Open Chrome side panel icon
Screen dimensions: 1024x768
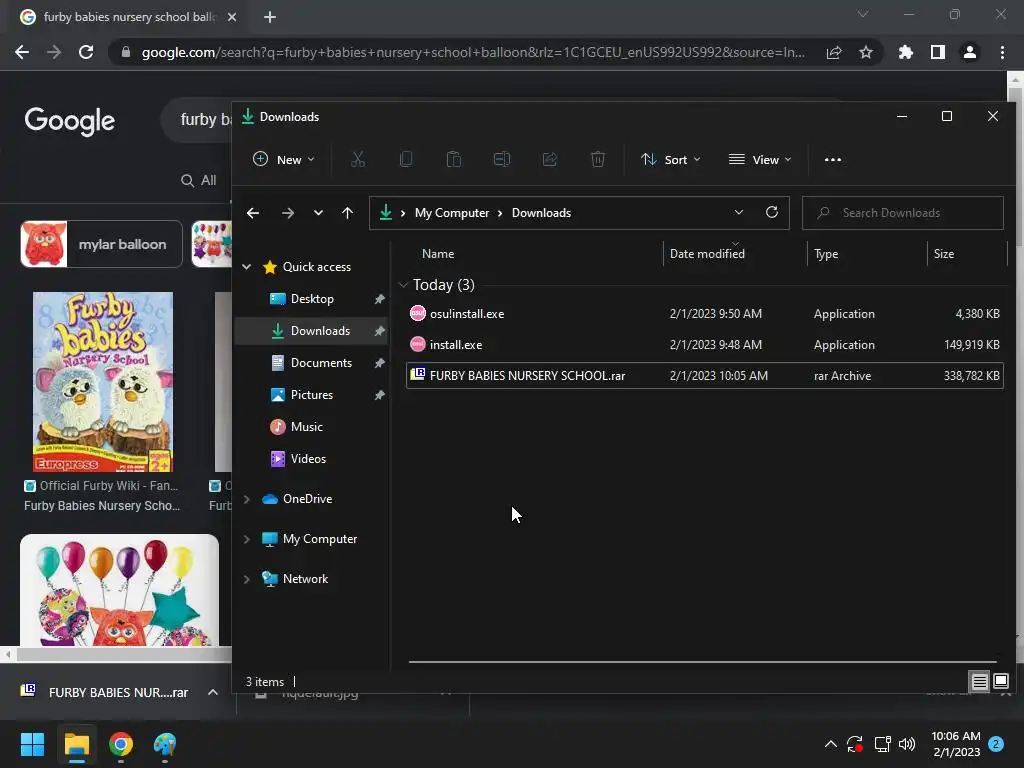[x=938, y=52]
